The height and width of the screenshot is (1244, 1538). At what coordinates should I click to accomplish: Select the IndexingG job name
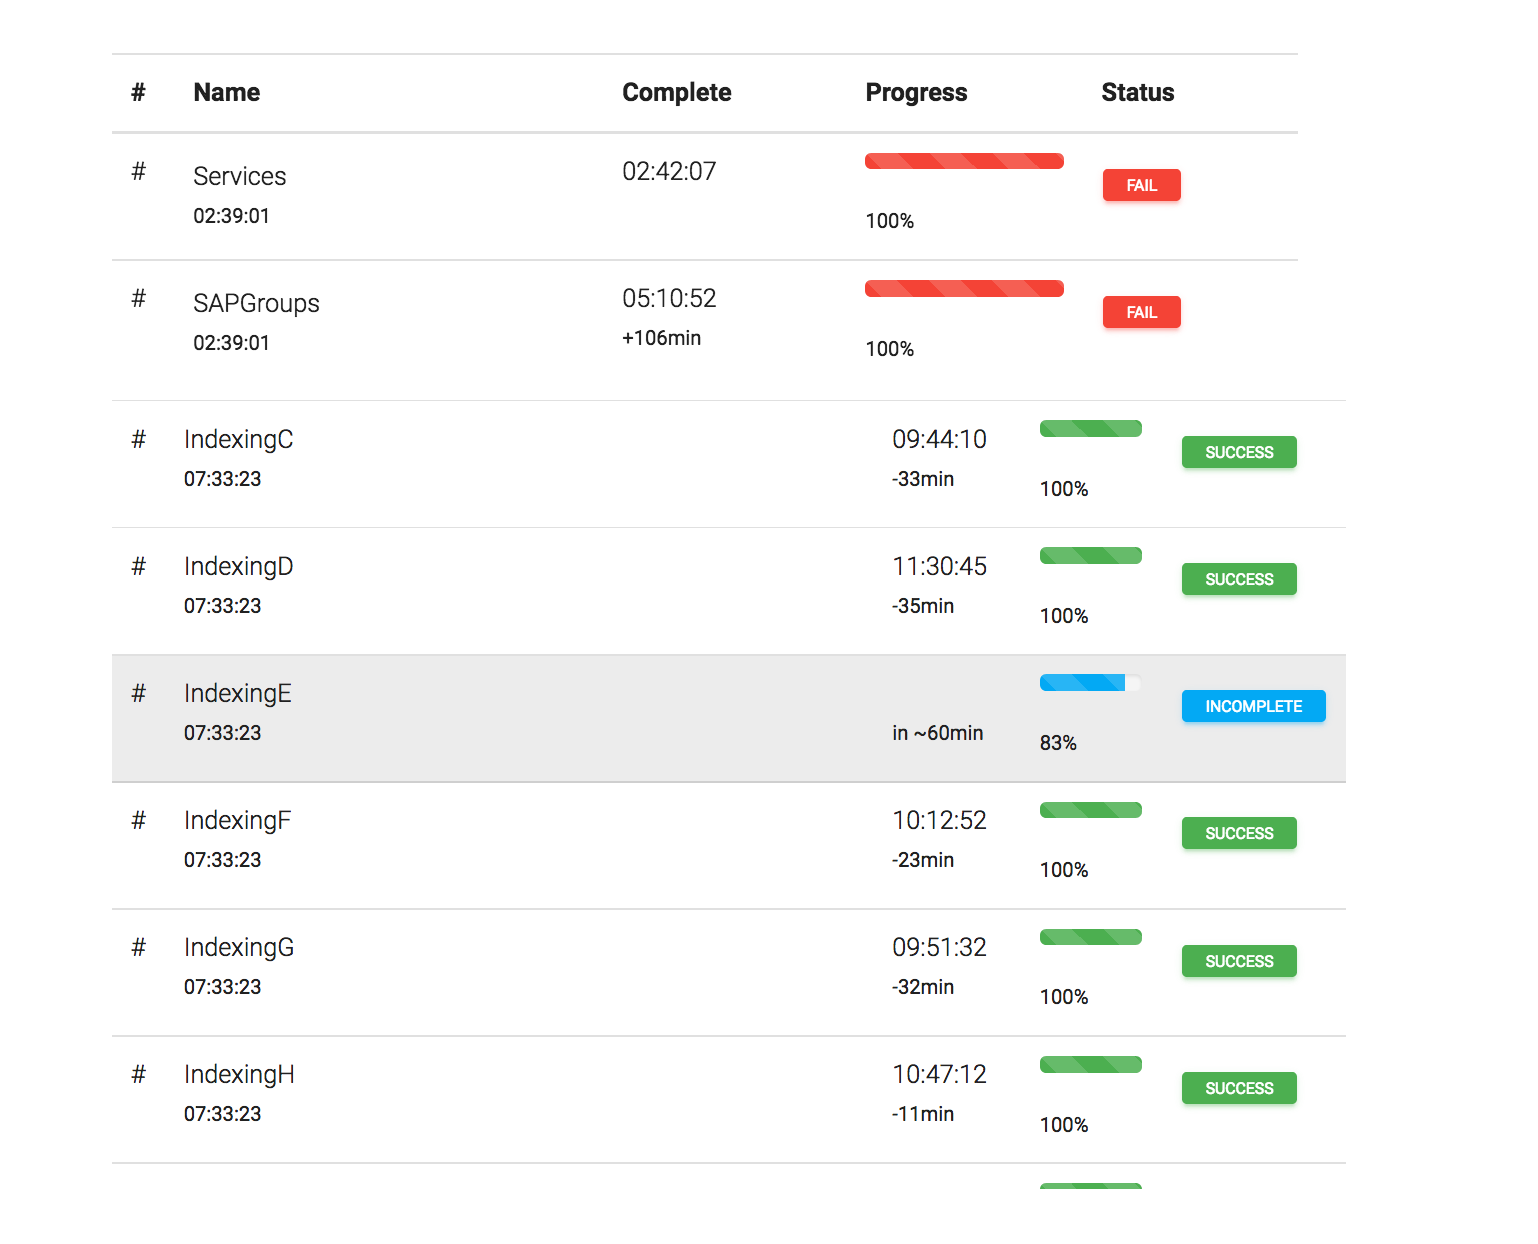[239, 948]
